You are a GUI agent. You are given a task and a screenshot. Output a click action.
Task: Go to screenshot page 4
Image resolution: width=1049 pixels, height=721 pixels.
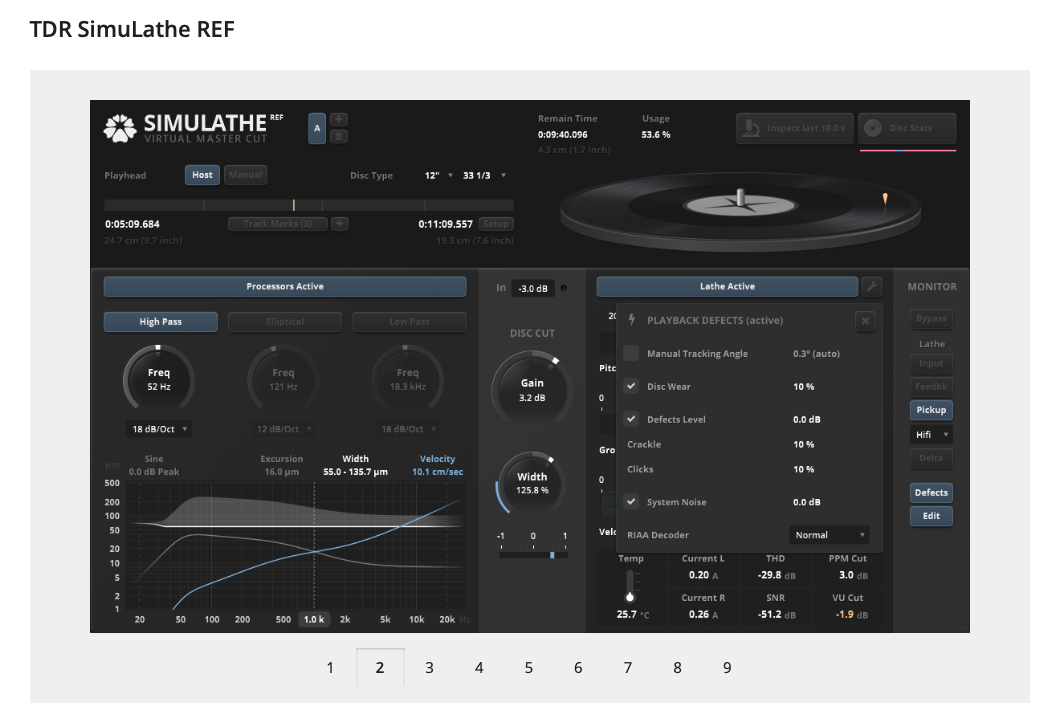pyautogui.click(x=479, y=667)
